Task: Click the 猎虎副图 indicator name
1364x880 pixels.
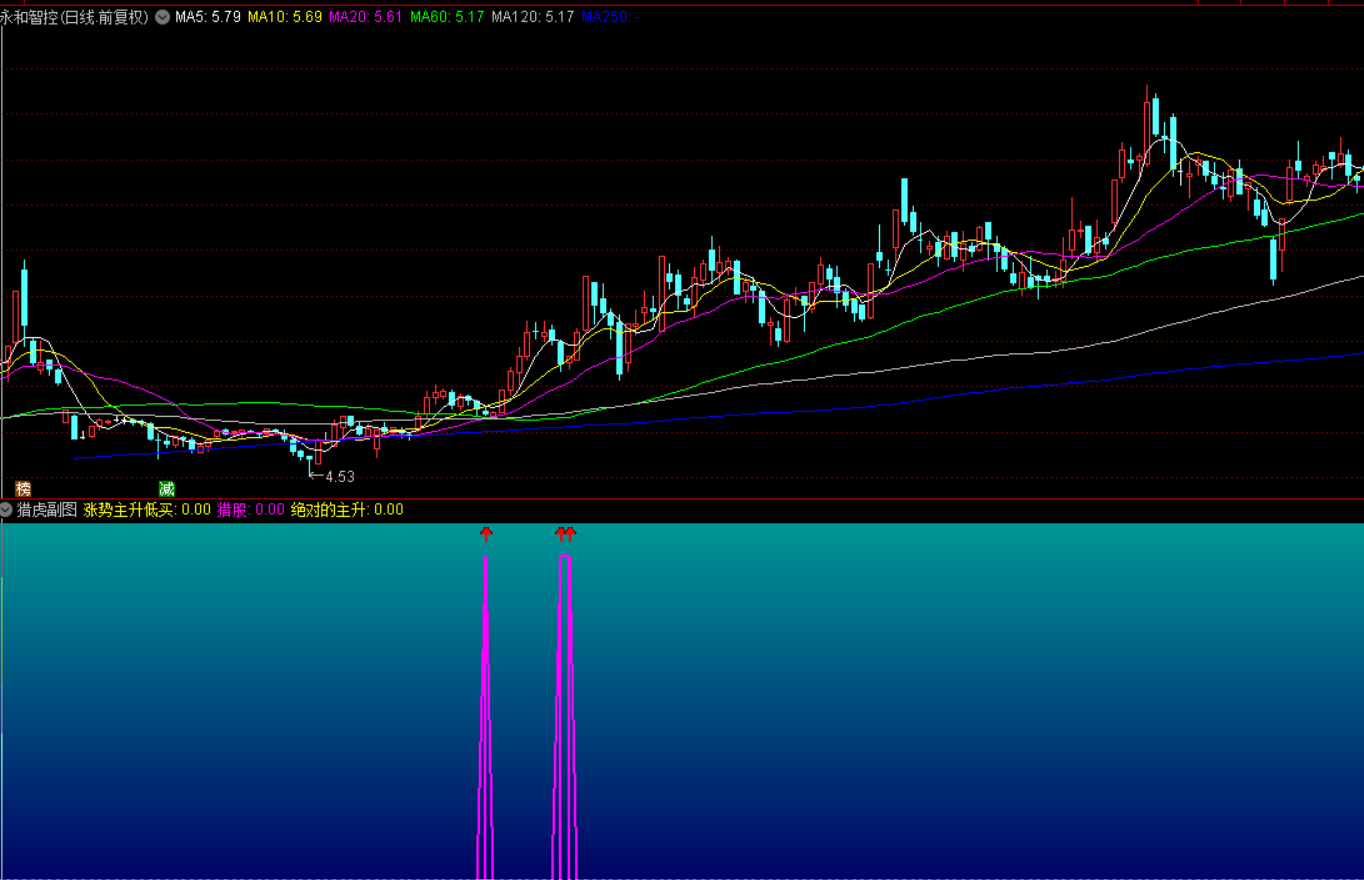Action: [47, 509]
